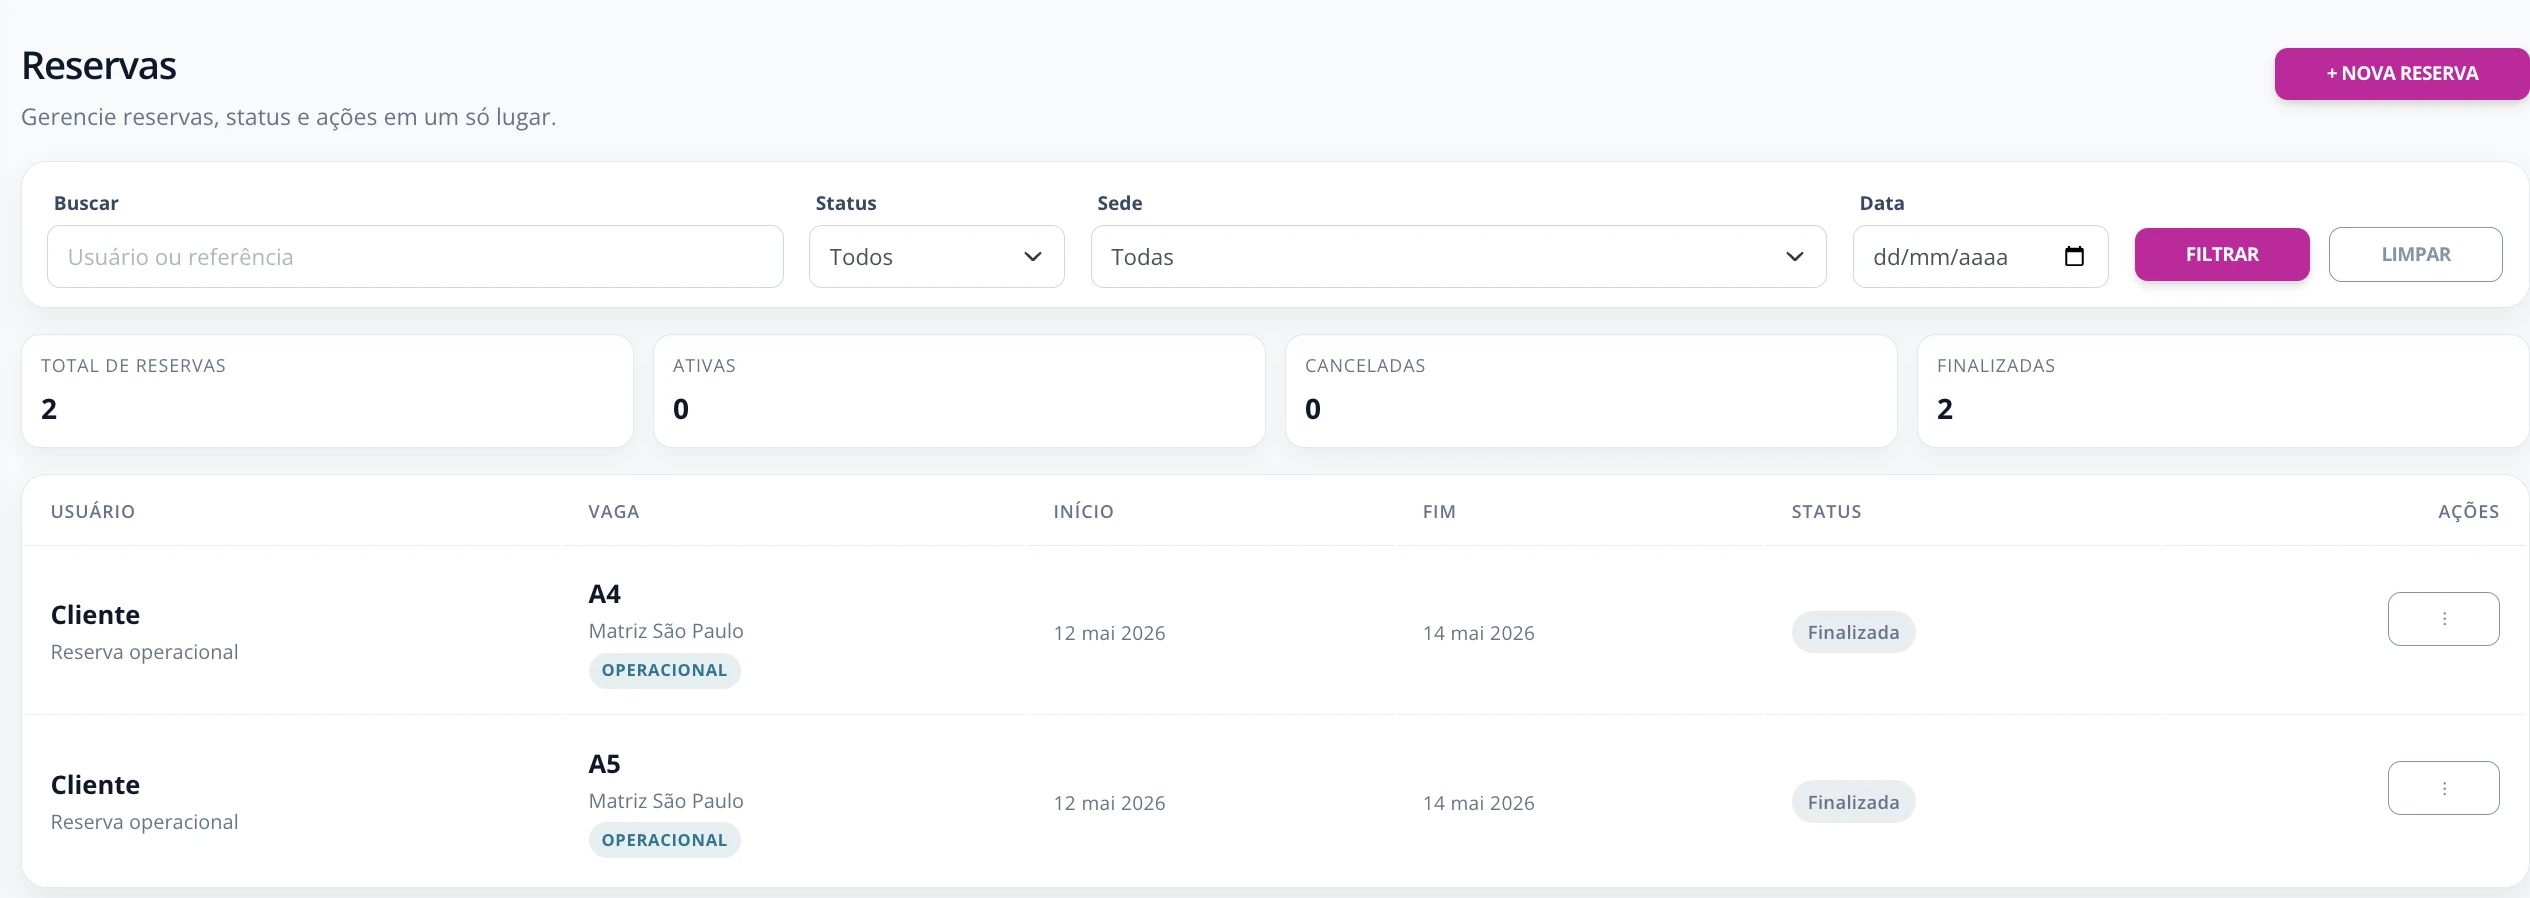
Task: Click Matriz São Paulo in the A4 row
Action: pos(666,631)
